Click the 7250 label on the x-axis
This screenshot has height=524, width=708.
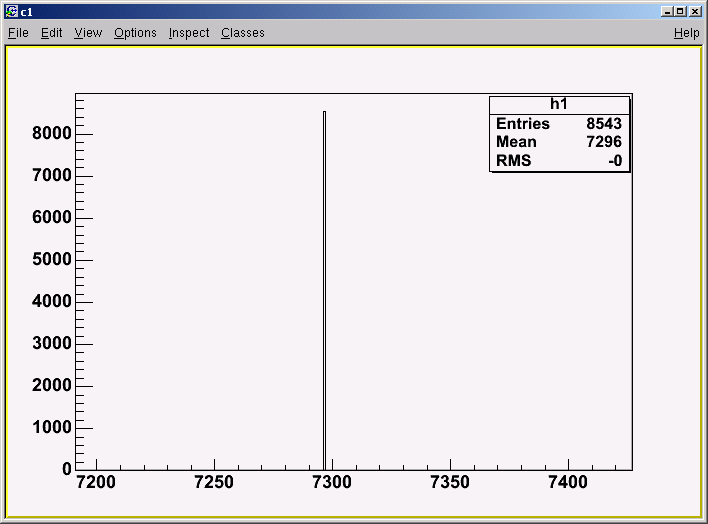[214, 482]
